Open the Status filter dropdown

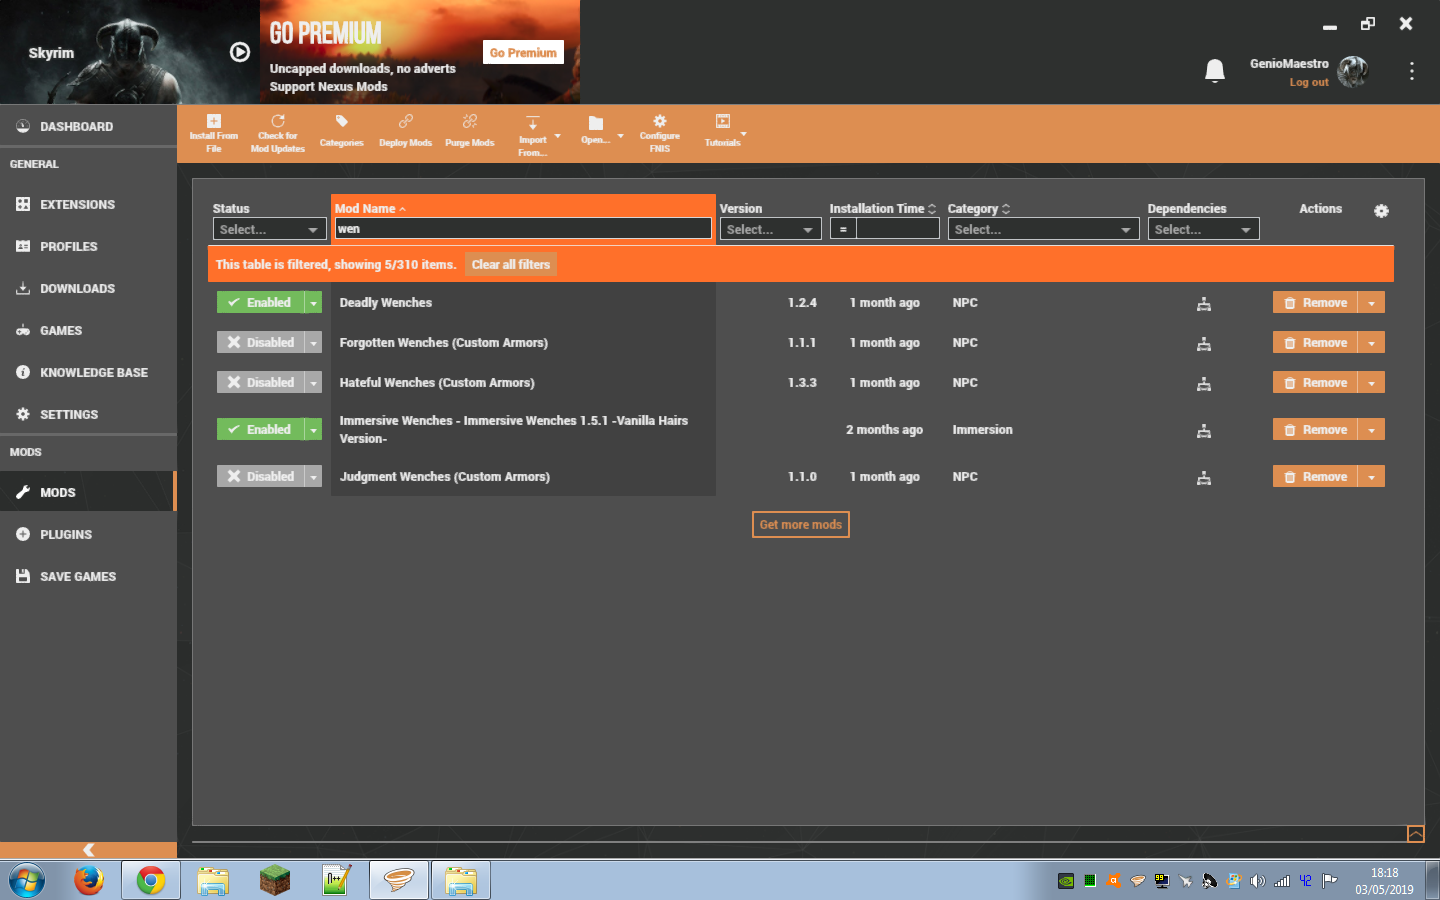pos(269,229)
